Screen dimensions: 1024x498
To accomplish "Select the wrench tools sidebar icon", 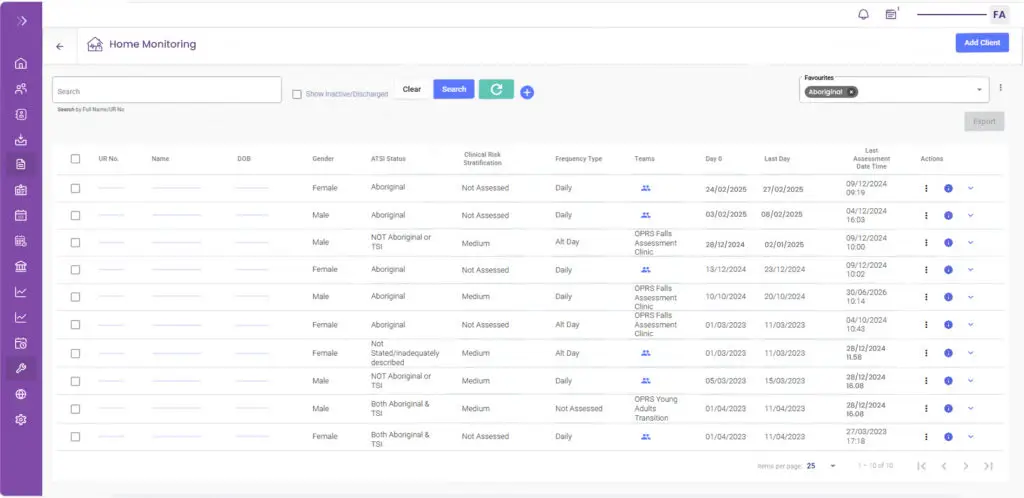I will point(21,368).
